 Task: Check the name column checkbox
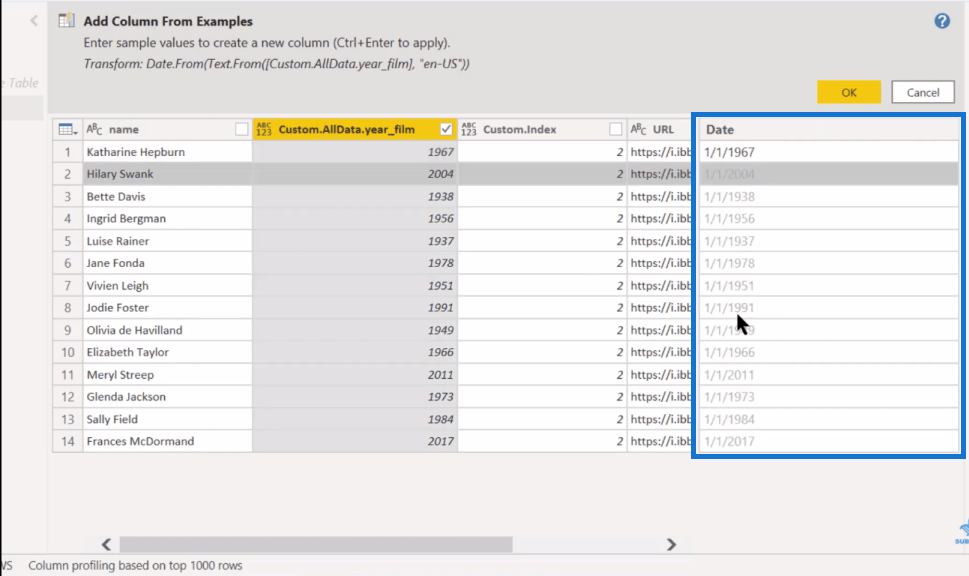coord(242,129)
